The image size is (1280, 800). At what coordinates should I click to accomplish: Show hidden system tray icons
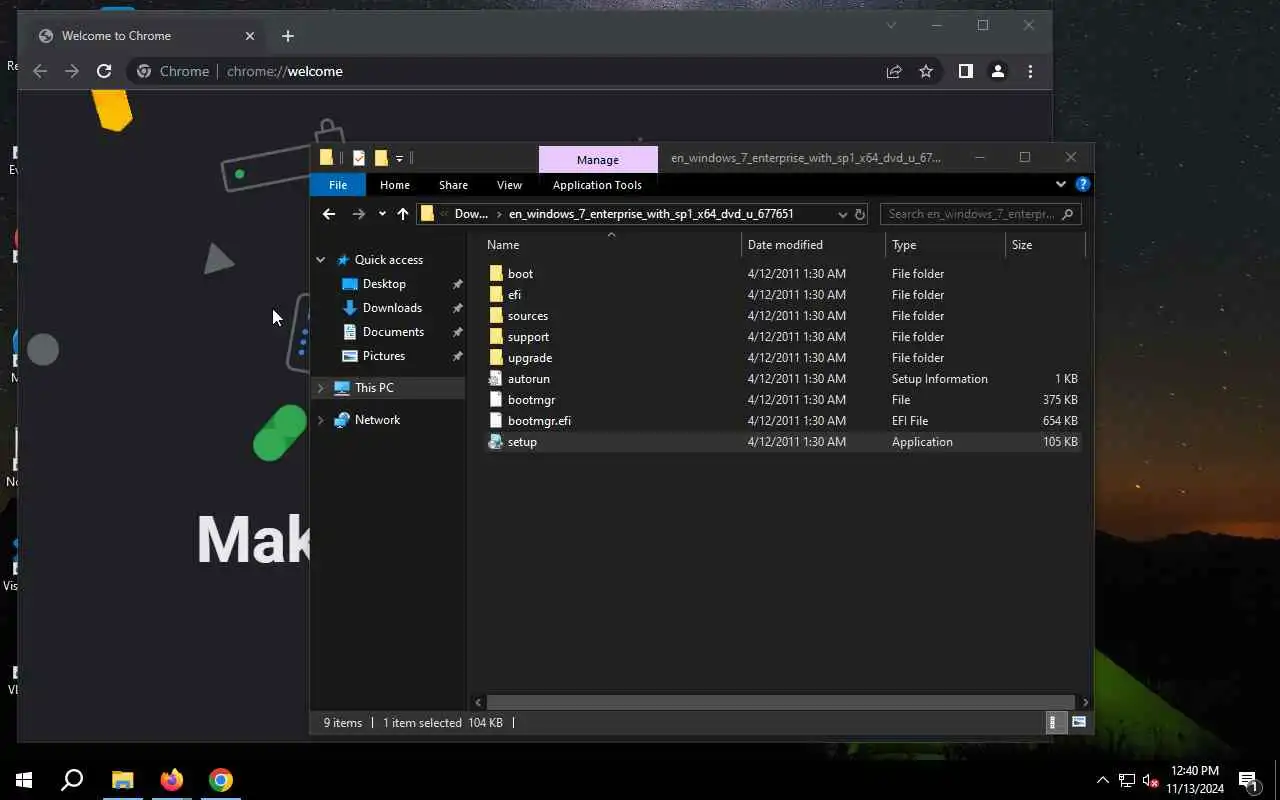tap(1102, 780)
